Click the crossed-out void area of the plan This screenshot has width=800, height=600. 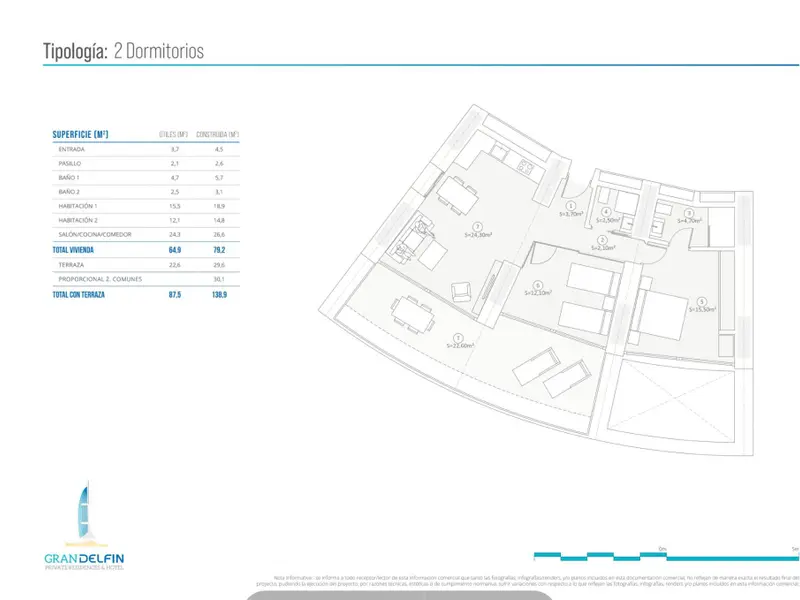pyautogui.click(x=671, y=401)
